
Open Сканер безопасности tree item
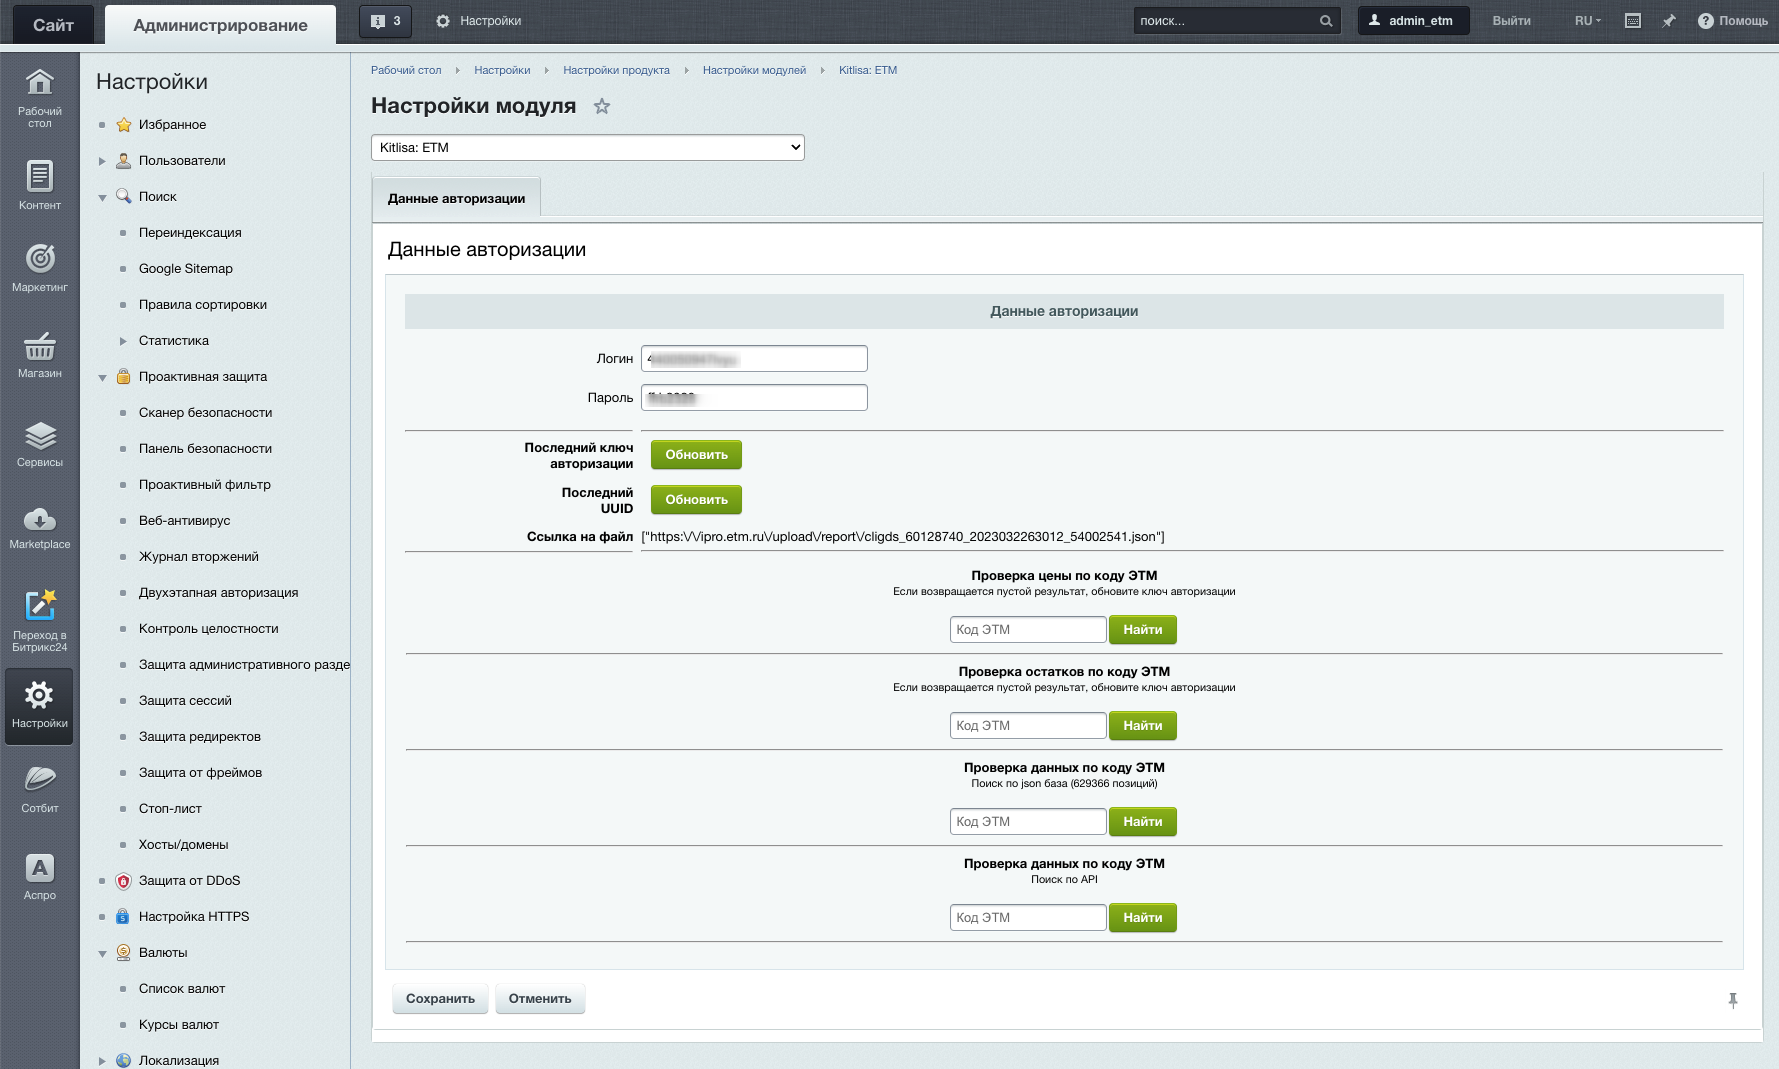[x=205, y=413]
